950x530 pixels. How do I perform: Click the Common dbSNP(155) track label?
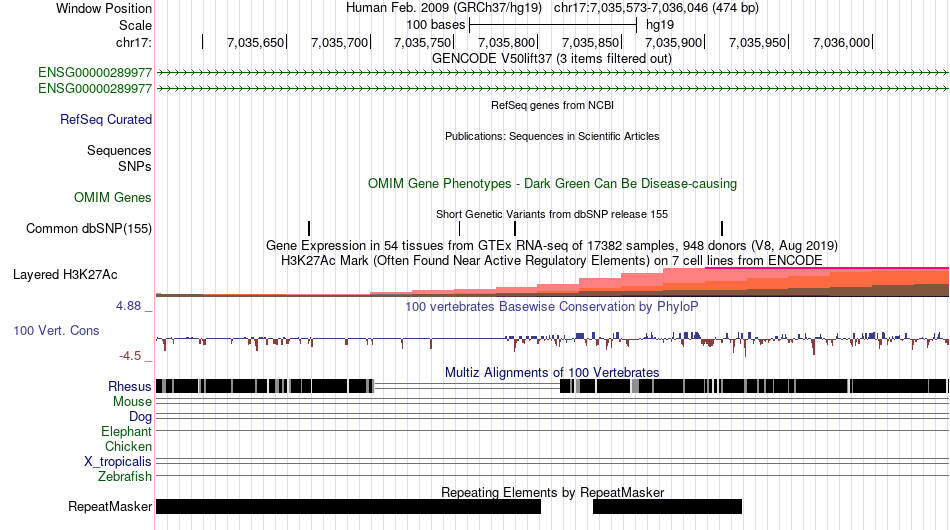pyautogui.click(x=89, y=228)
